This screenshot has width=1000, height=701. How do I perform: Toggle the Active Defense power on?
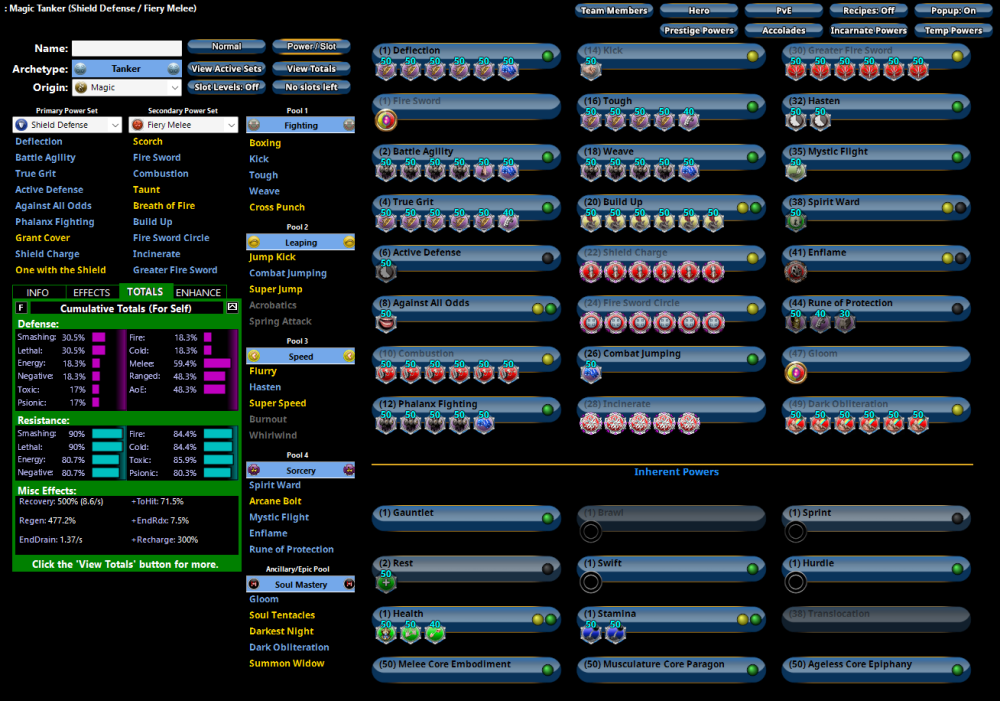(x=547, y=258)
